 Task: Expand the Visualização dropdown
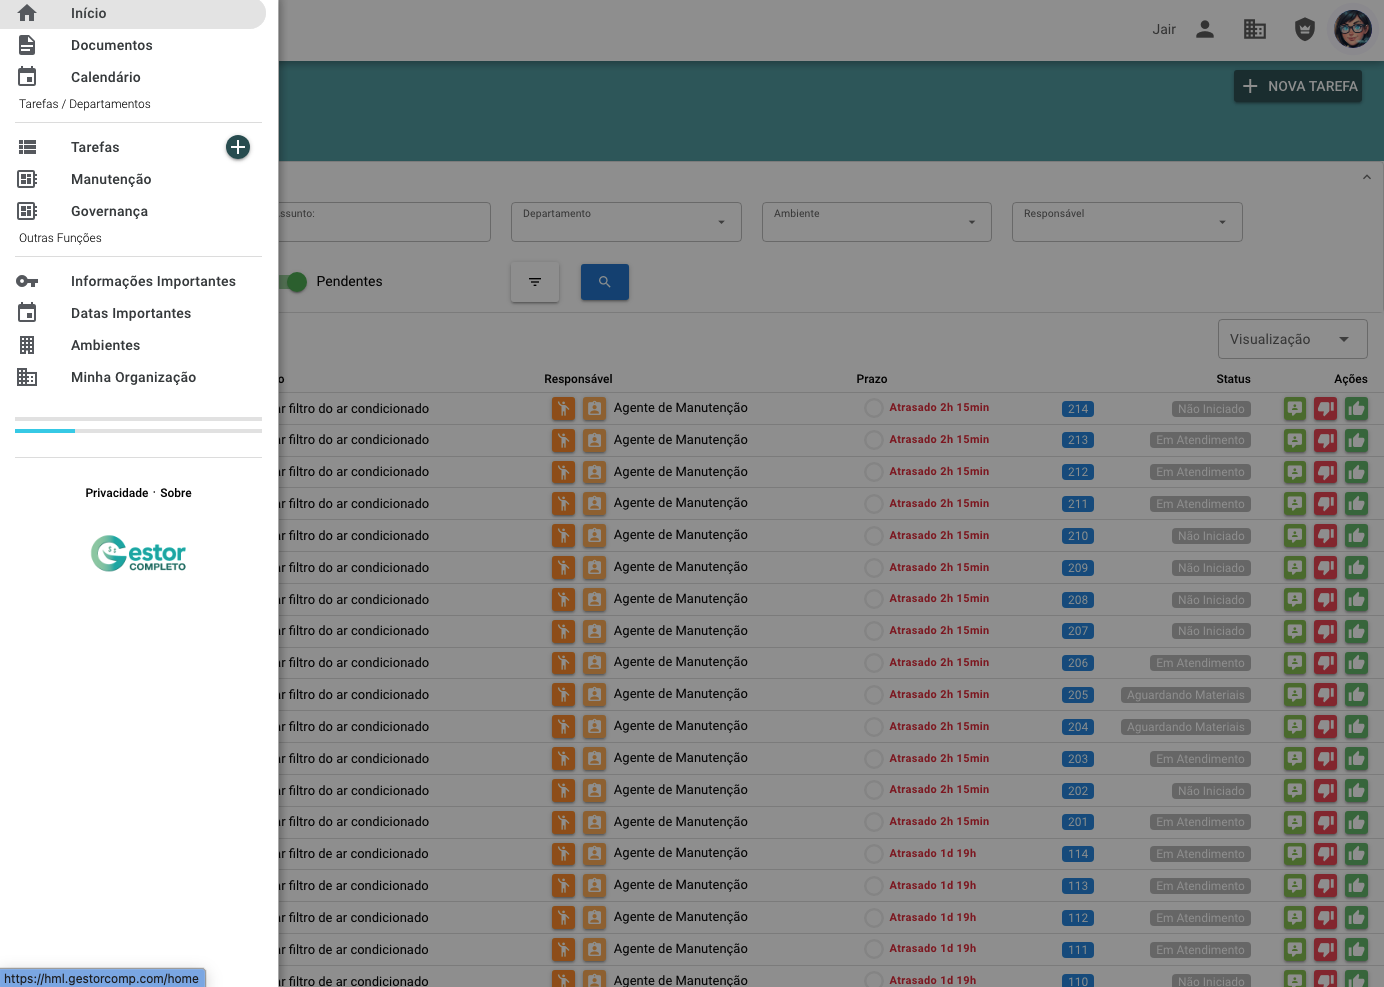(1292, 339)
